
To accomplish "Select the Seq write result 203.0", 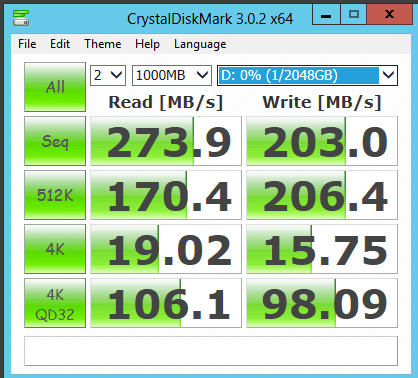I will tap(322, 141).
